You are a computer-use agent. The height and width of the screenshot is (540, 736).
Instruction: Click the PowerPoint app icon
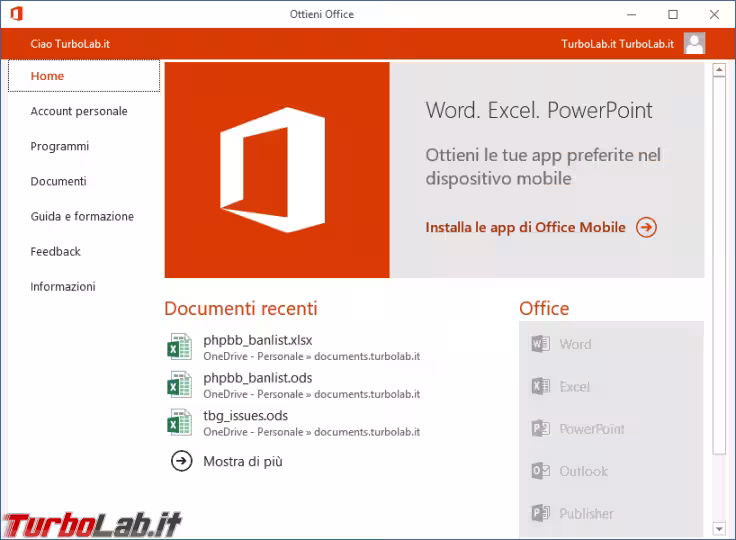pyautogui.click(x=540, y=429)
